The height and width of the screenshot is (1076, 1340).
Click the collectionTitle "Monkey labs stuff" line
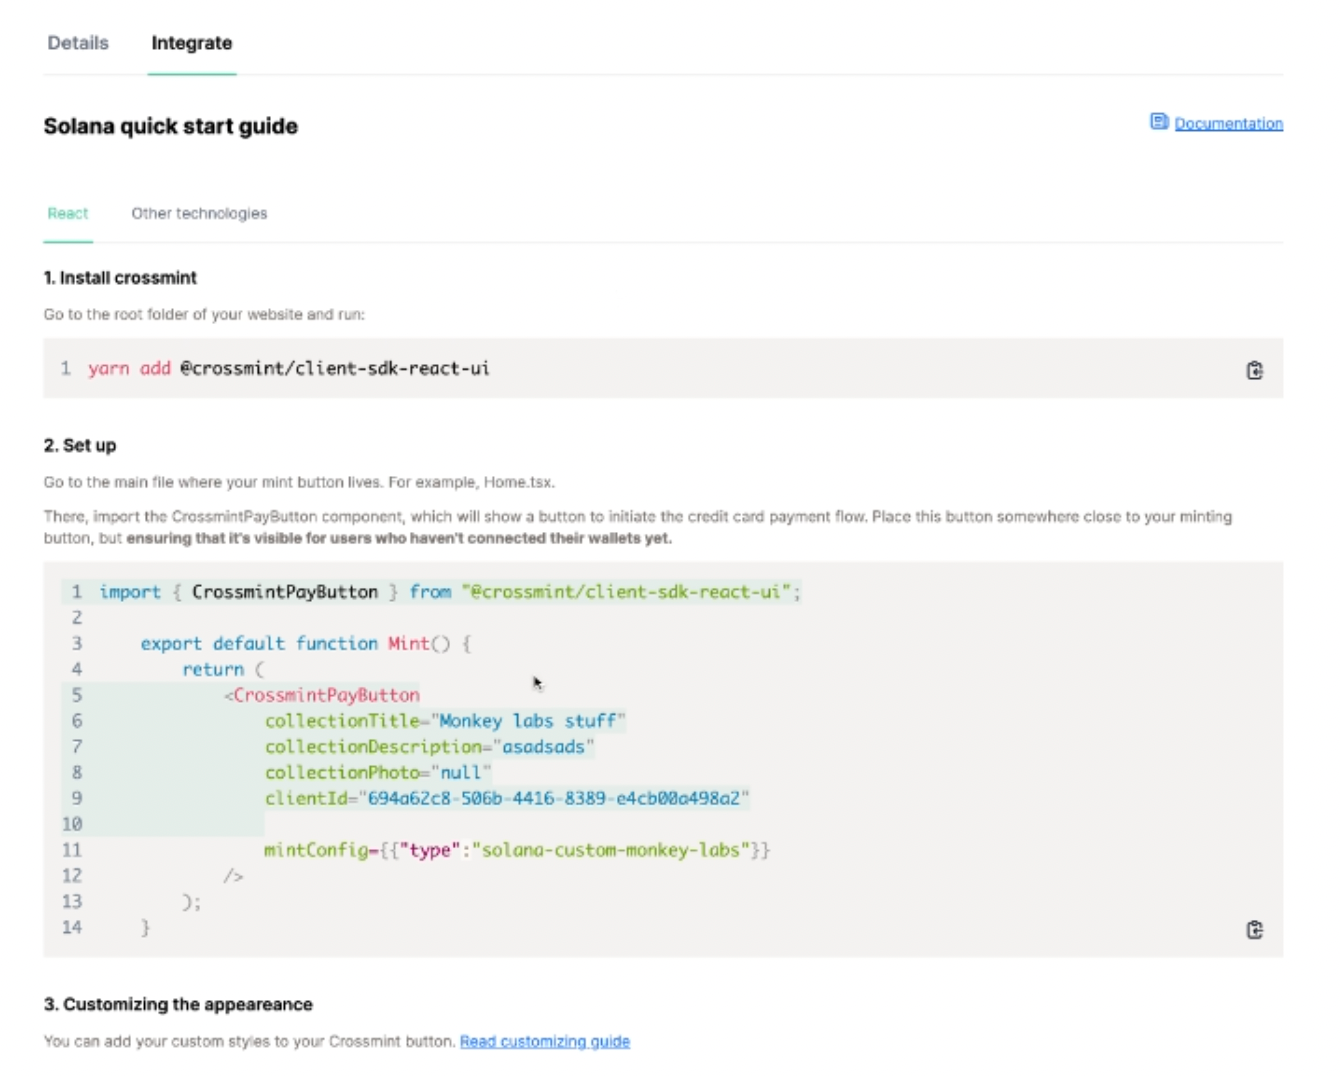click(445, 721)
